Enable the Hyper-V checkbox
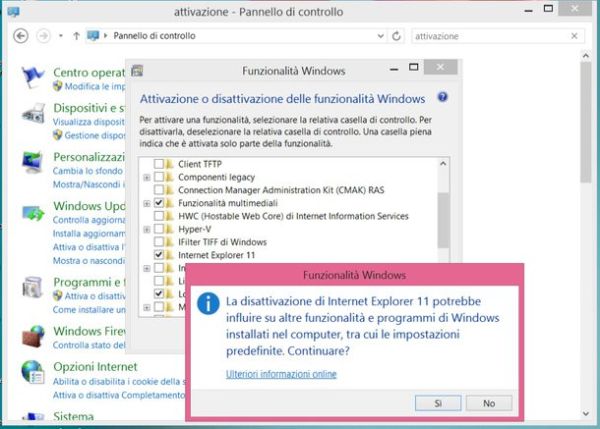 pos(160,229)
